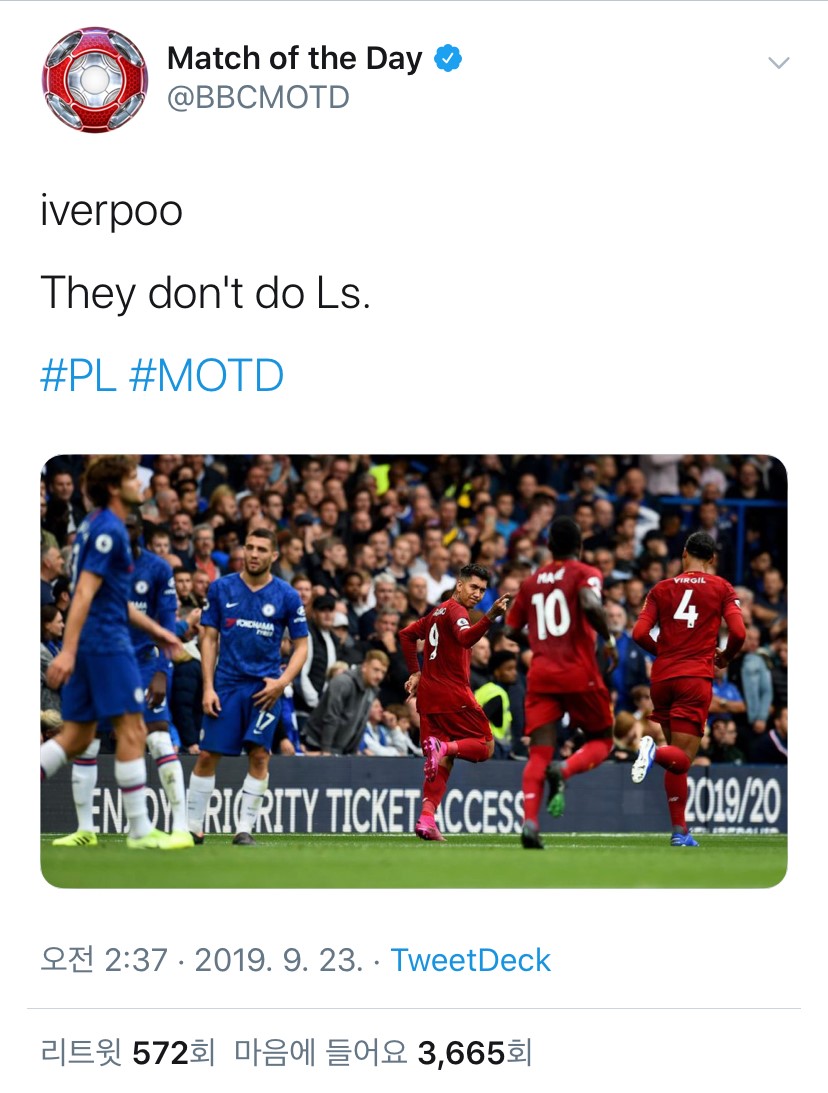This screenshot has height=1093, width=828.
Task: Click the tweet timestamp 2019. 9. 23.
Action: click(279, 960)
